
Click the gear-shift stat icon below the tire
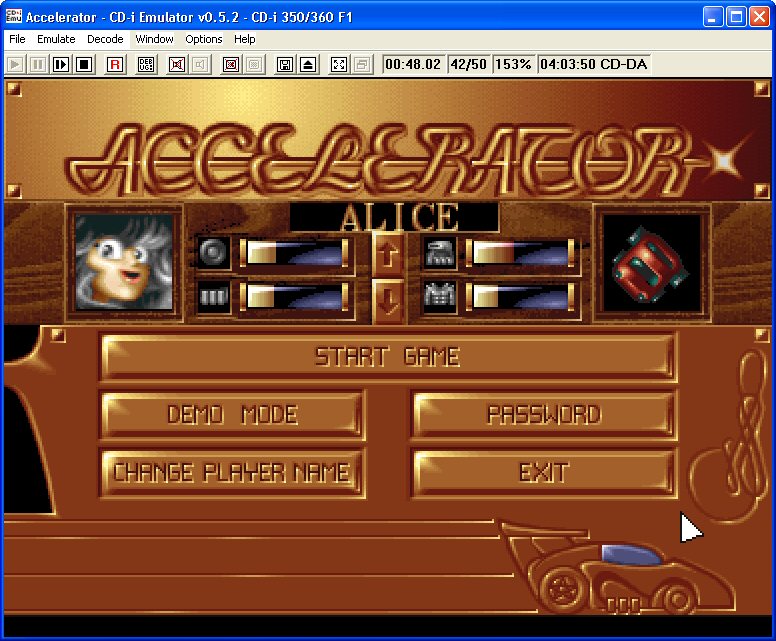point(213,296)
